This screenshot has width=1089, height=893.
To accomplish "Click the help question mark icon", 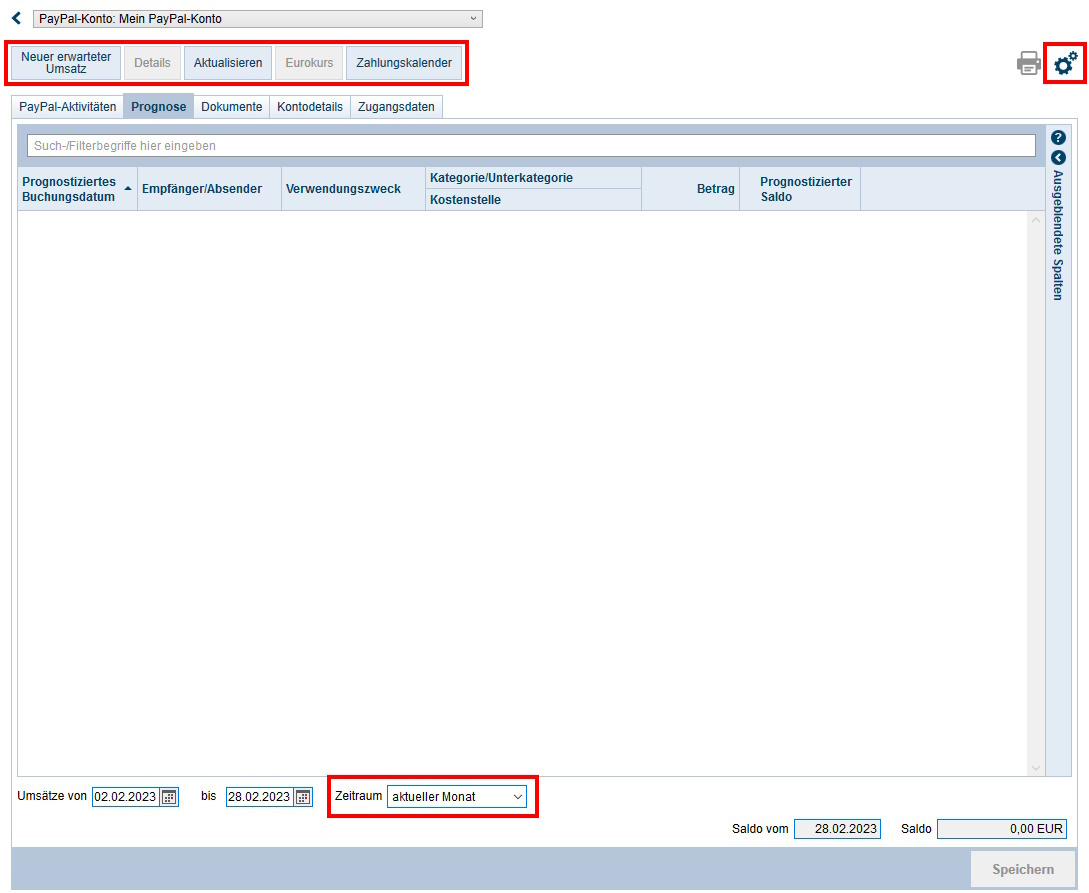I will (1058, 138).
